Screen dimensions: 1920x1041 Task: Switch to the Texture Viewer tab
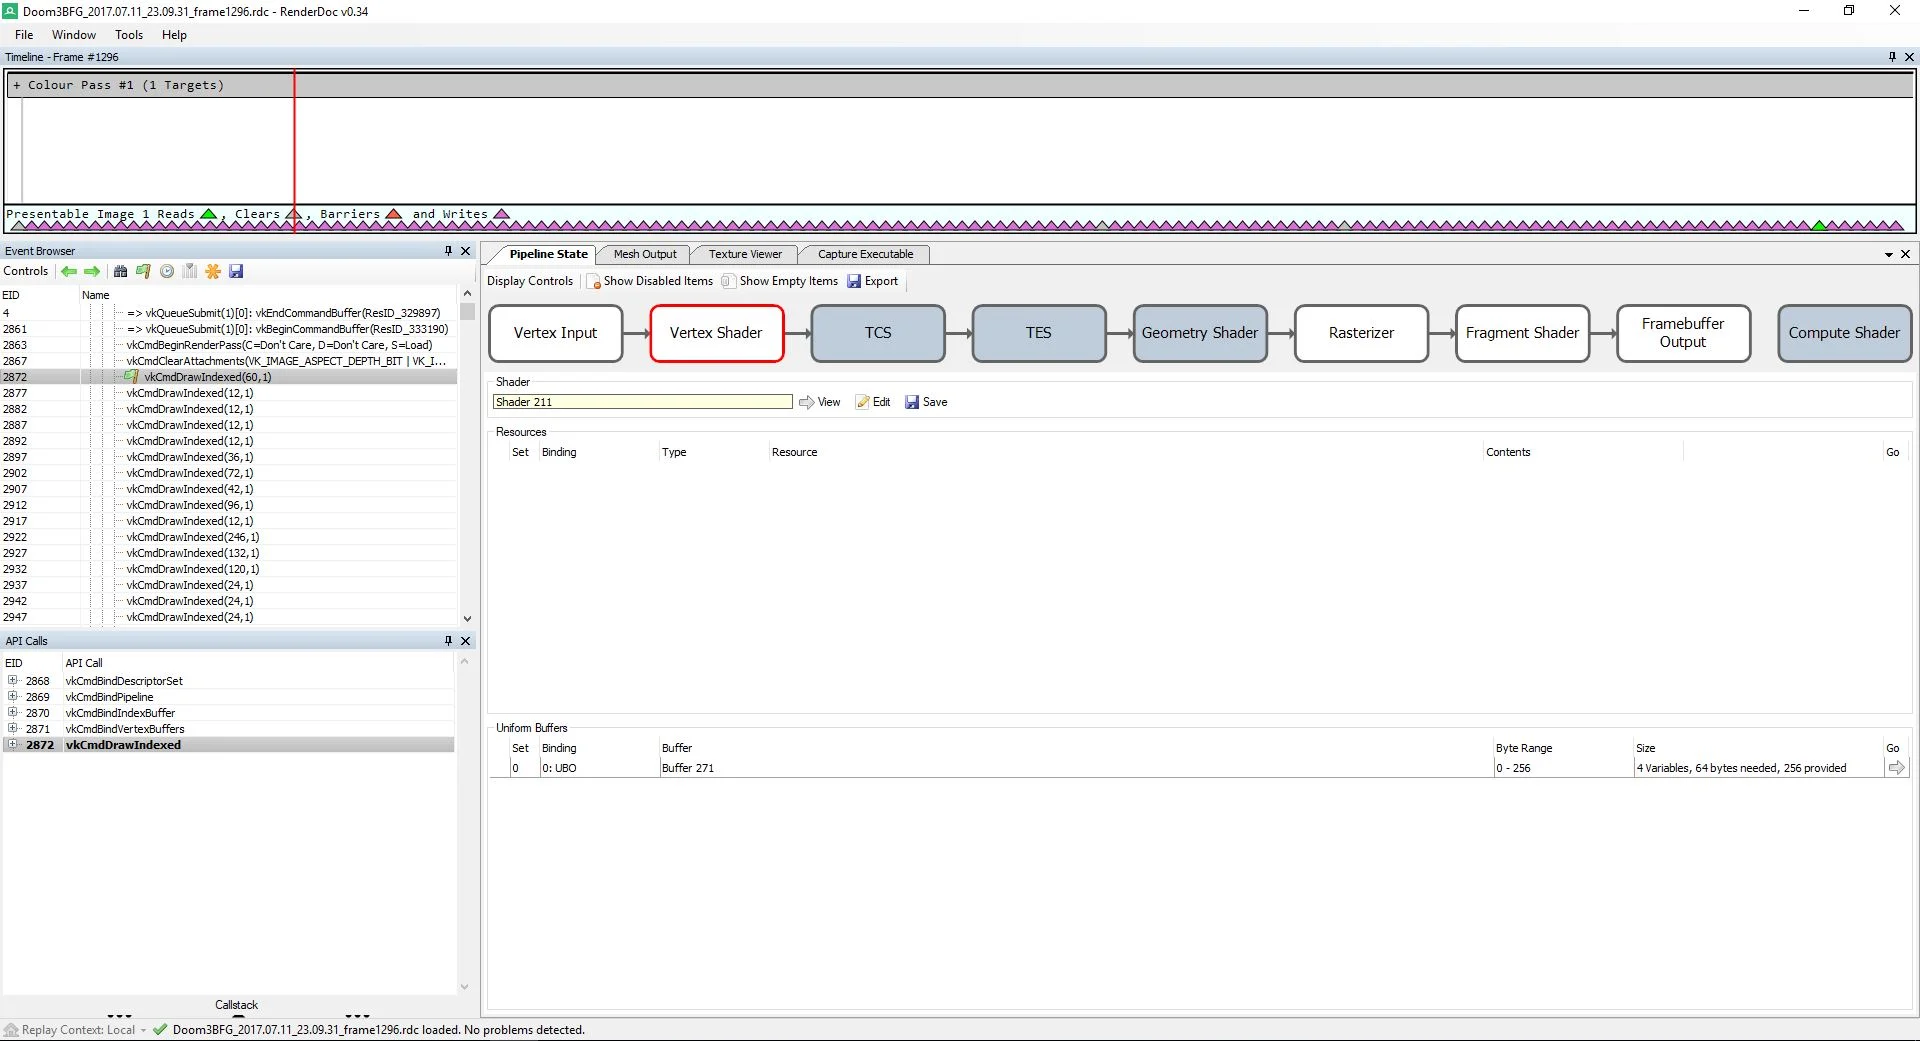745,254
